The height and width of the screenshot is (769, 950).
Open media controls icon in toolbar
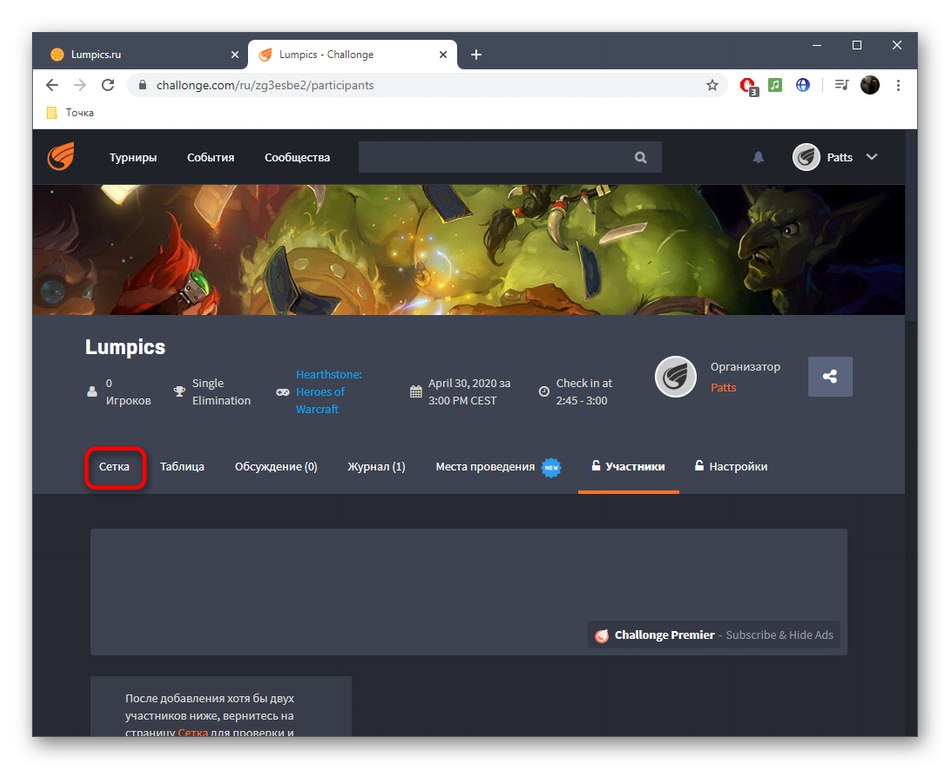pos(842,85)
